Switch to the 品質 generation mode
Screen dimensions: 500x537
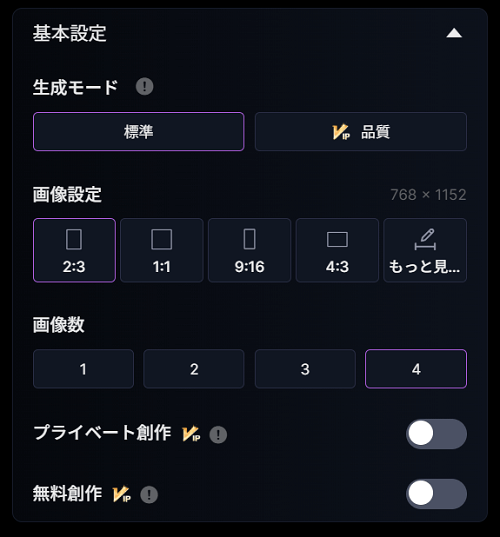coord(361,132)
